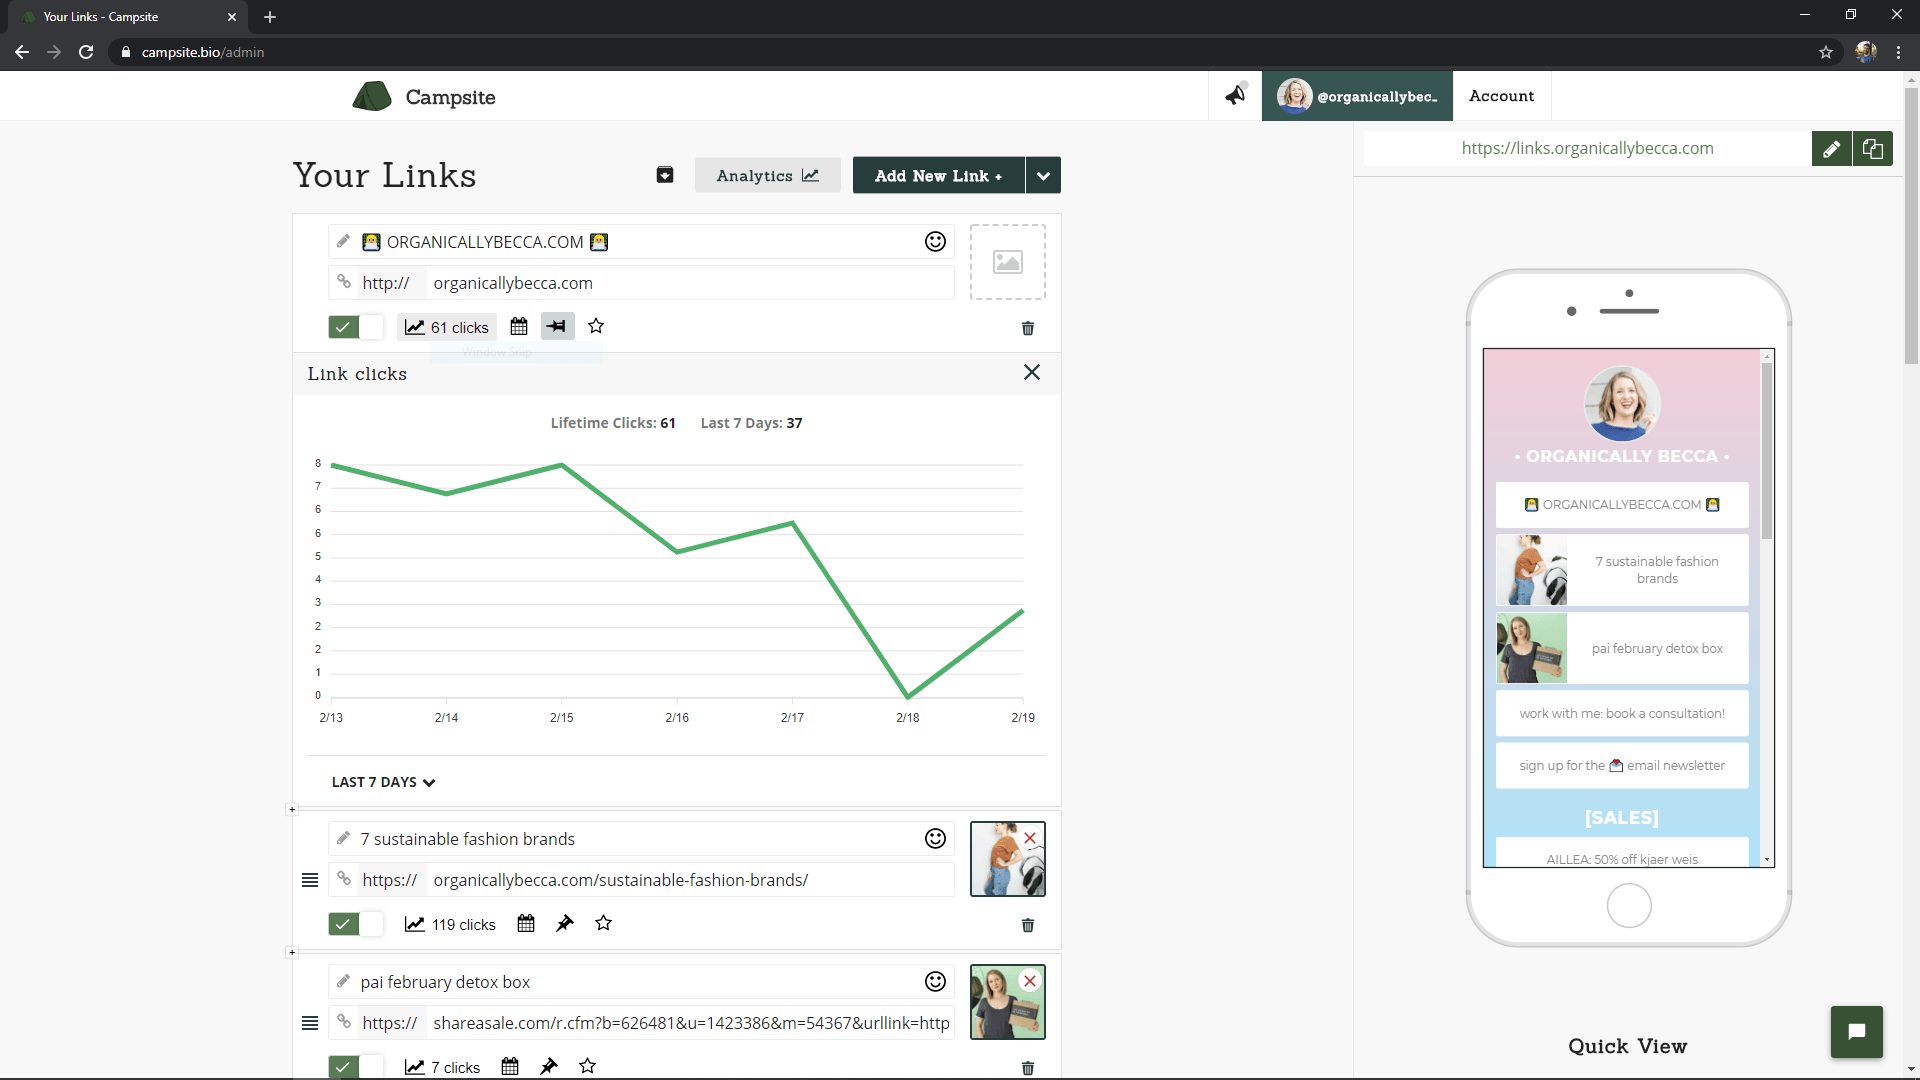1920x1080 pixels.
Task: Open https://links.organicallybecca.com link
Action: point(1587,148)
